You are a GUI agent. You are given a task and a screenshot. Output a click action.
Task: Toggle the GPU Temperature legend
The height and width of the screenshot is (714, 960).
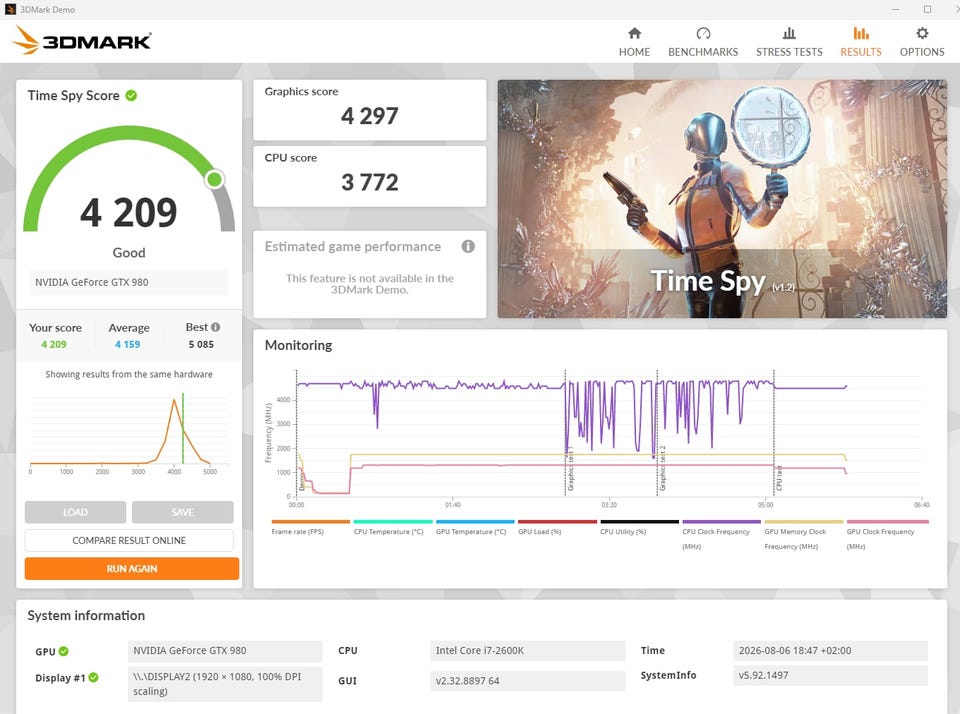click(x=474, y=527)
